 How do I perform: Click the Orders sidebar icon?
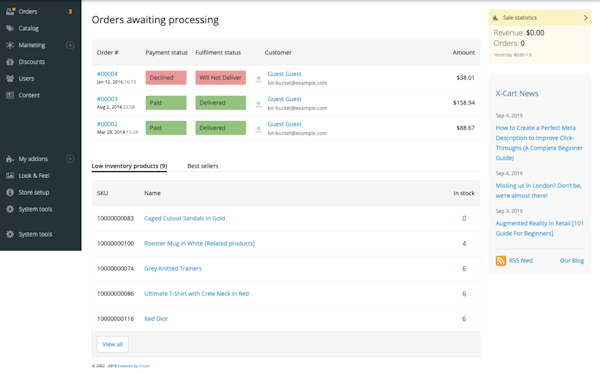click(x=10, y=11)
